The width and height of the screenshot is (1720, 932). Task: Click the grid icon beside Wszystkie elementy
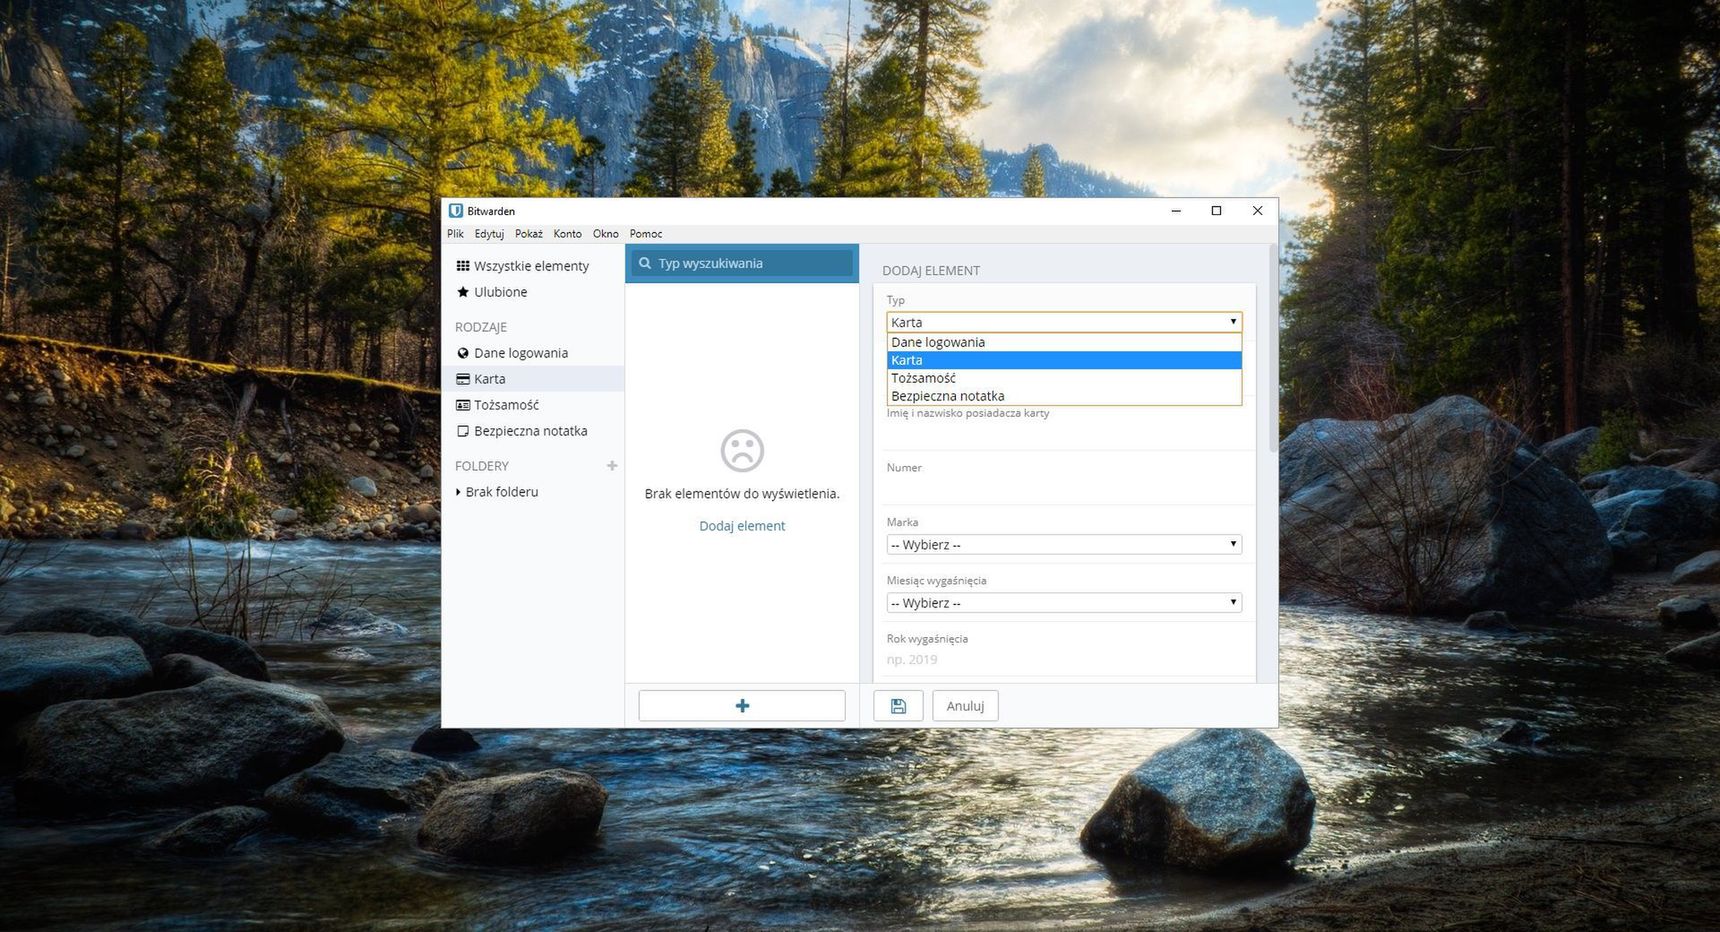[463, 266]
